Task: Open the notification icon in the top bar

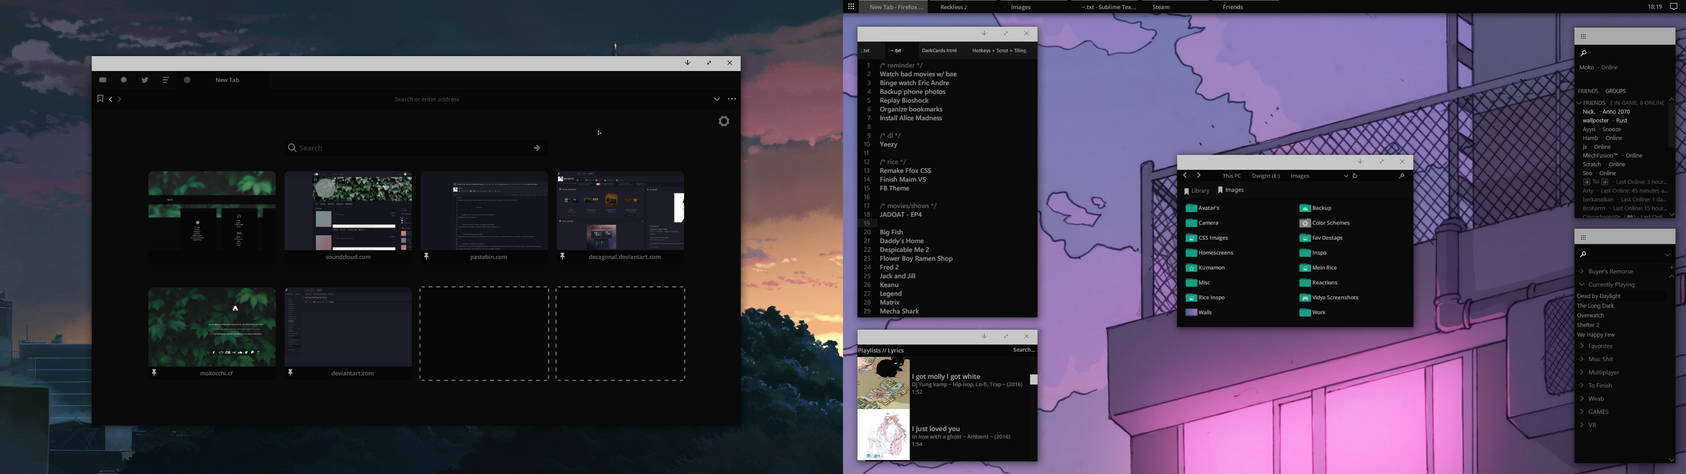Action: coord(1674,6)
